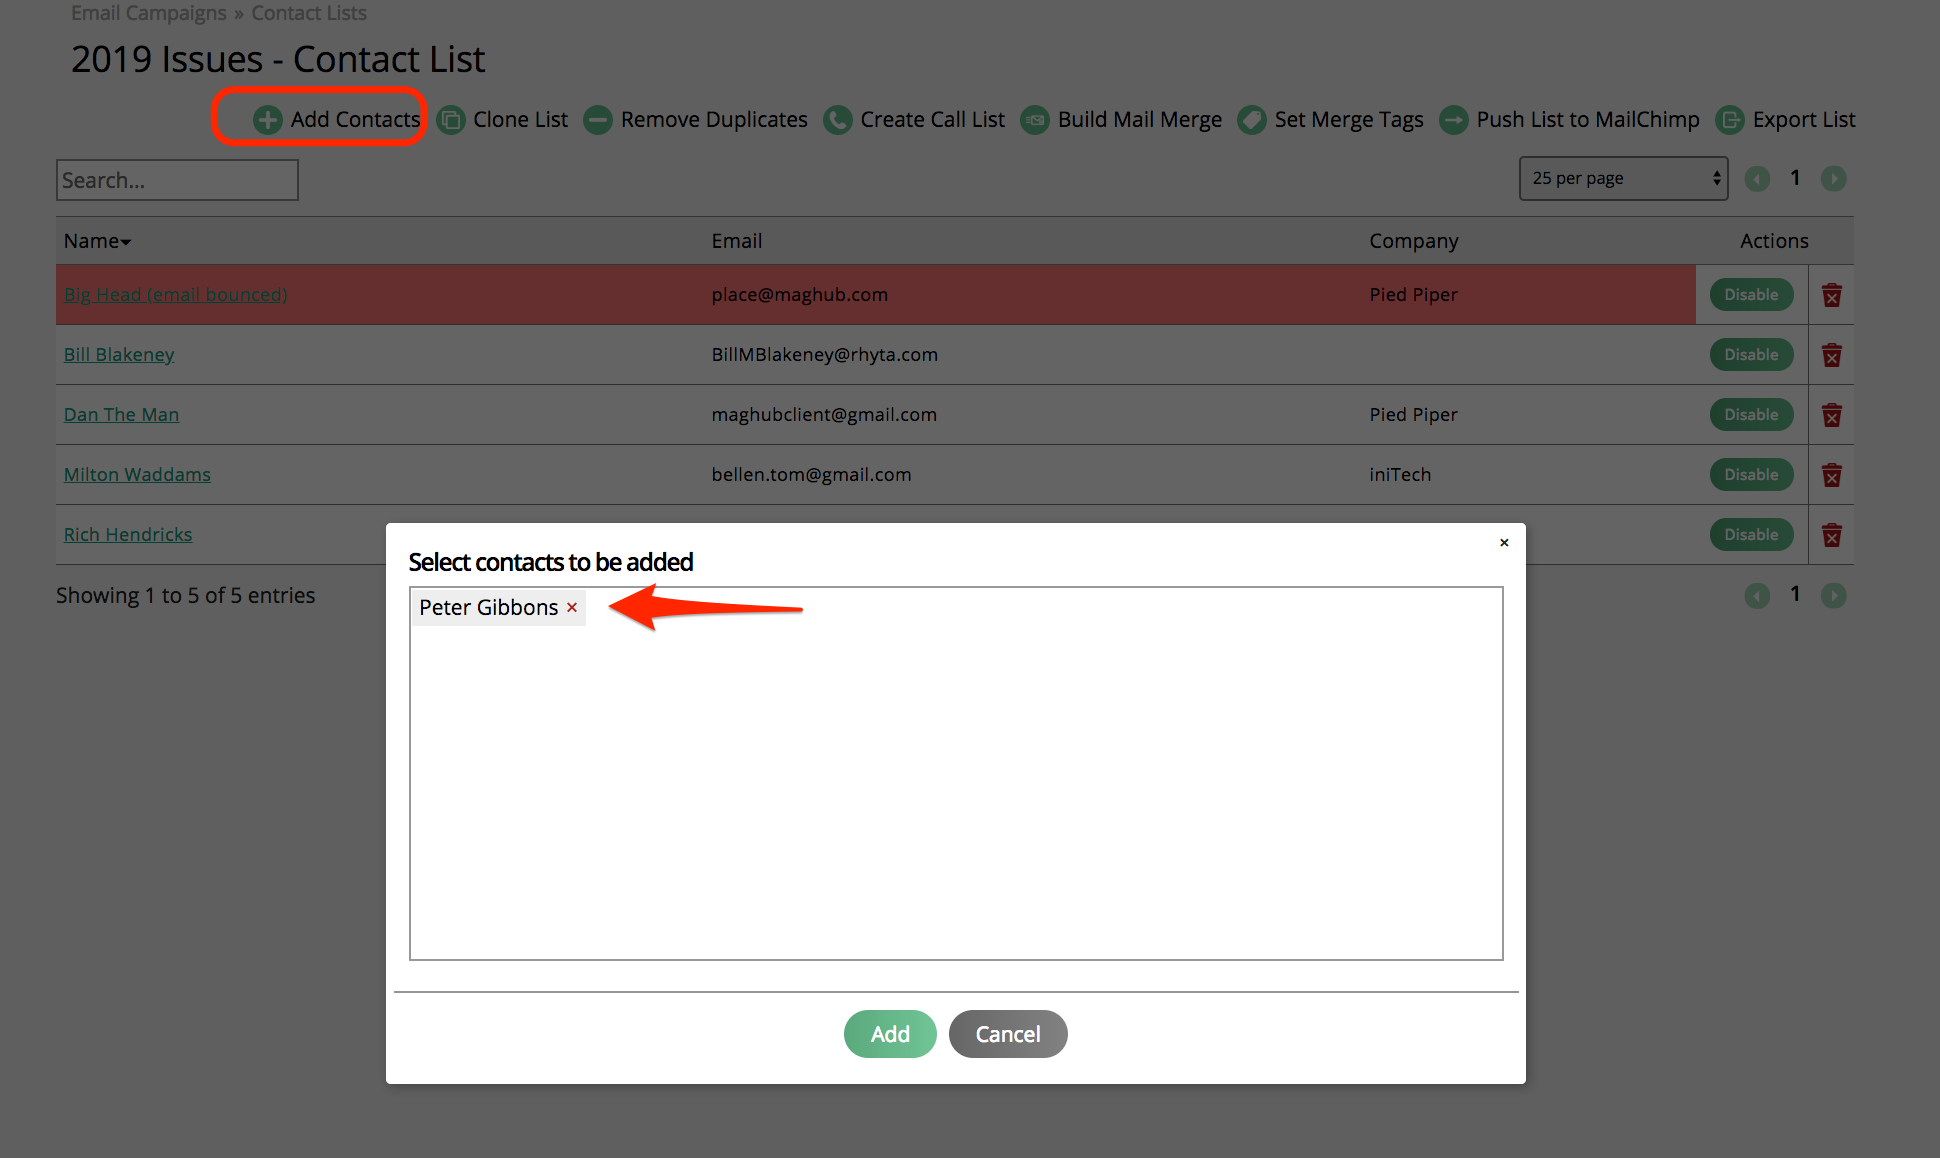Disable Dan The Man contact
This screenshot has width=1940, height=1158.
1747,414
